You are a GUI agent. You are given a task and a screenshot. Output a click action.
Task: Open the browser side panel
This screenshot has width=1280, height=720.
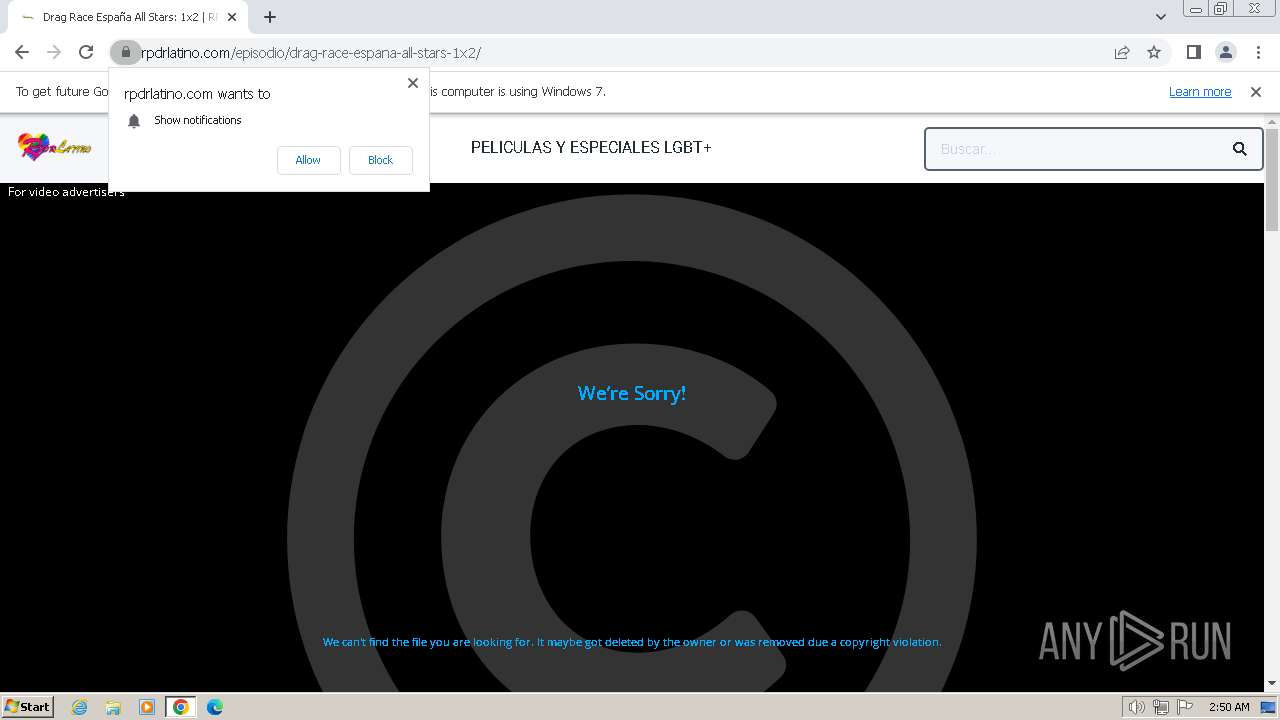[x=1193, y=52]
